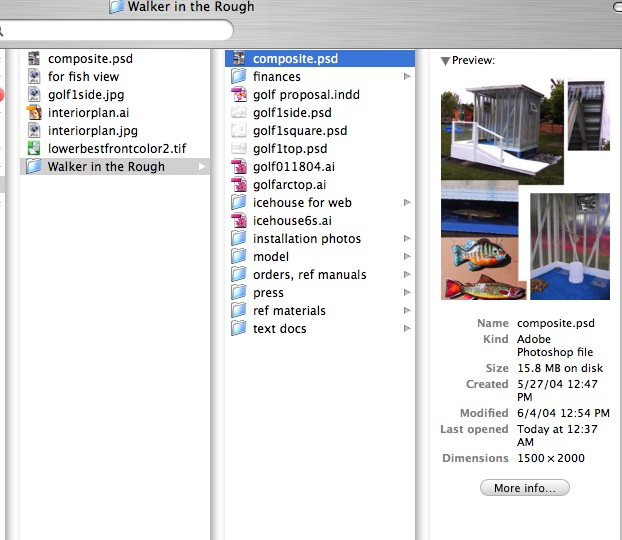Expand the ref materials folder arrow

(407, 311)
